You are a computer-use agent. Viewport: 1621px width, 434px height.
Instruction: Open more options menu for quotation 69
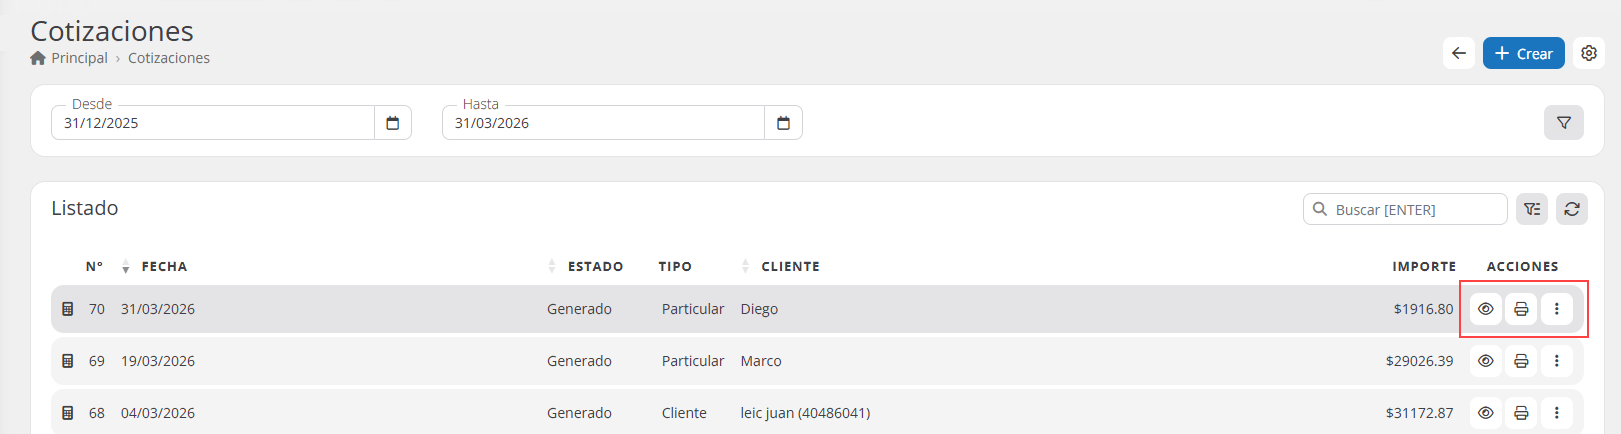pos(1556,361)
